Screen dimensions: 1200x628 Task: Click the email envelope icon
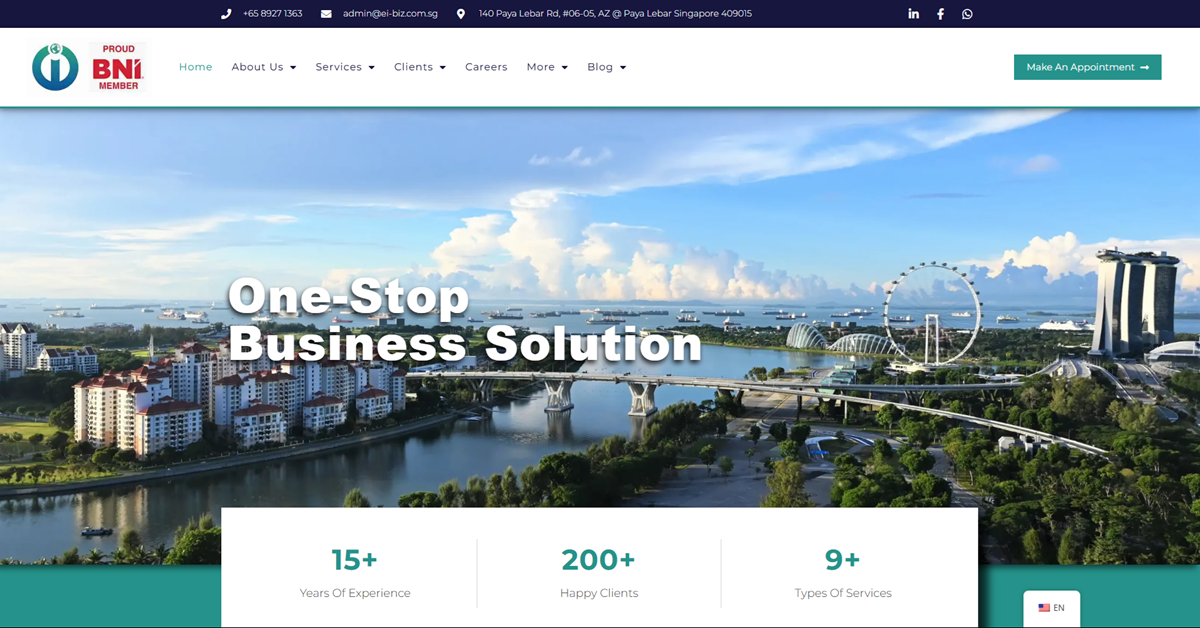[326, 14]
